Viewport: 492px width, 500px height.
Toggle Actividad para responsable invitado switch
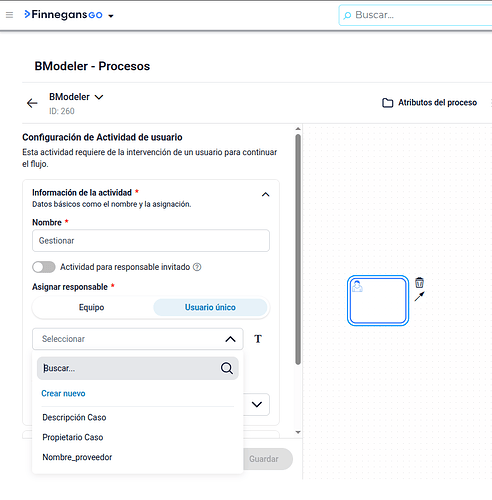44,267
